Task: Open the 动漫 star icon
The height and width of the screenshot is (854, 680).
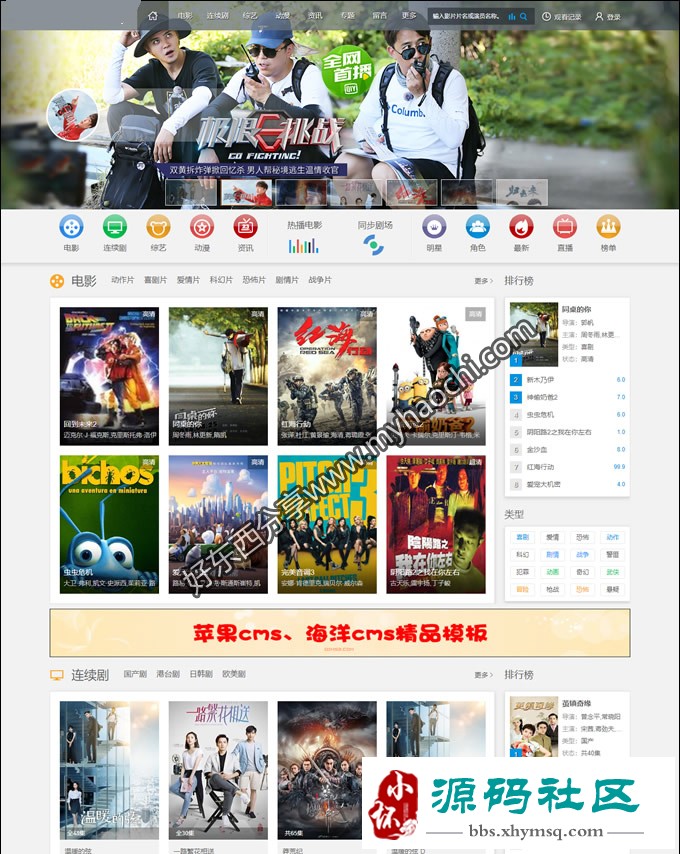Action: coord(202,227)
